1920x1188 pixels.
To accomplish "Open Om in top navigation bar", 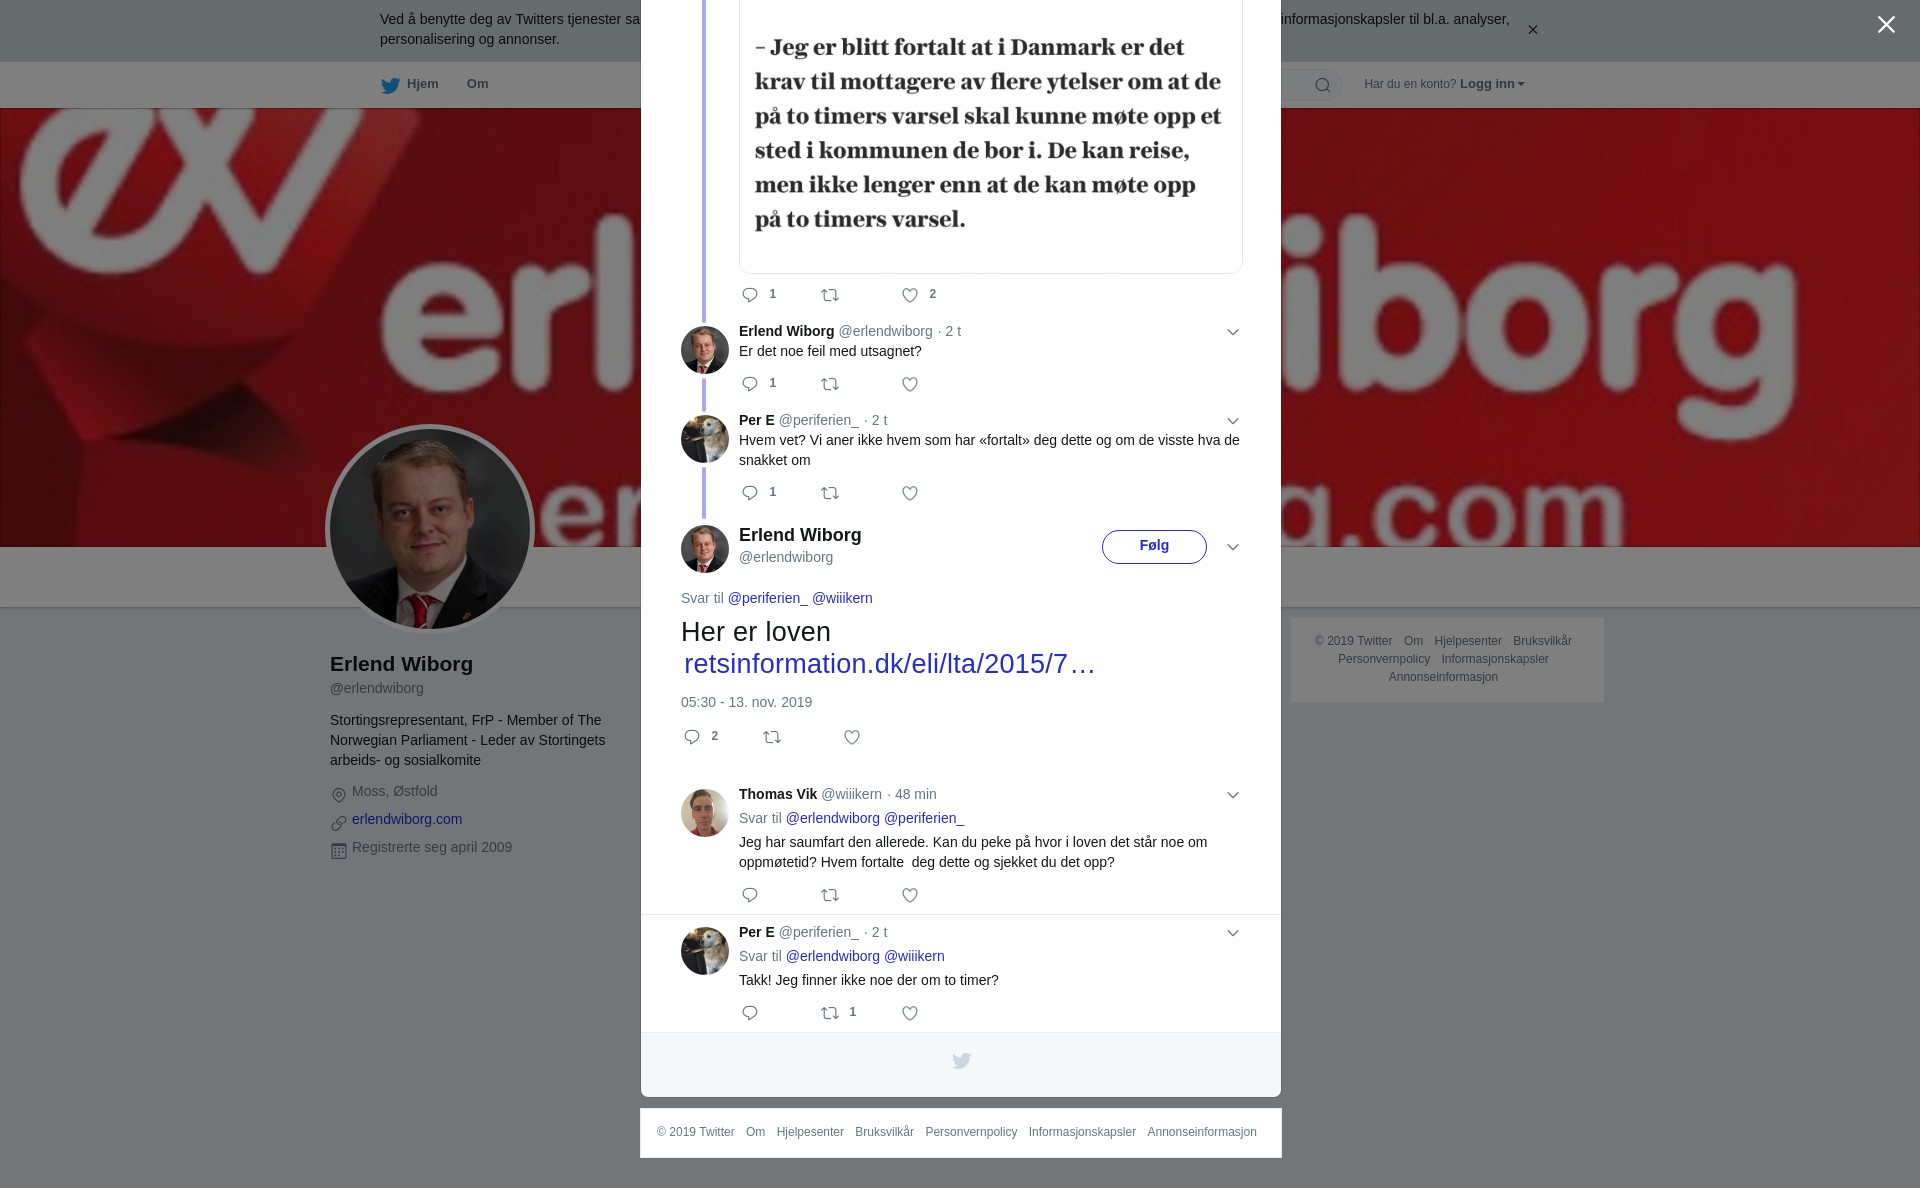I will [478, 84].
